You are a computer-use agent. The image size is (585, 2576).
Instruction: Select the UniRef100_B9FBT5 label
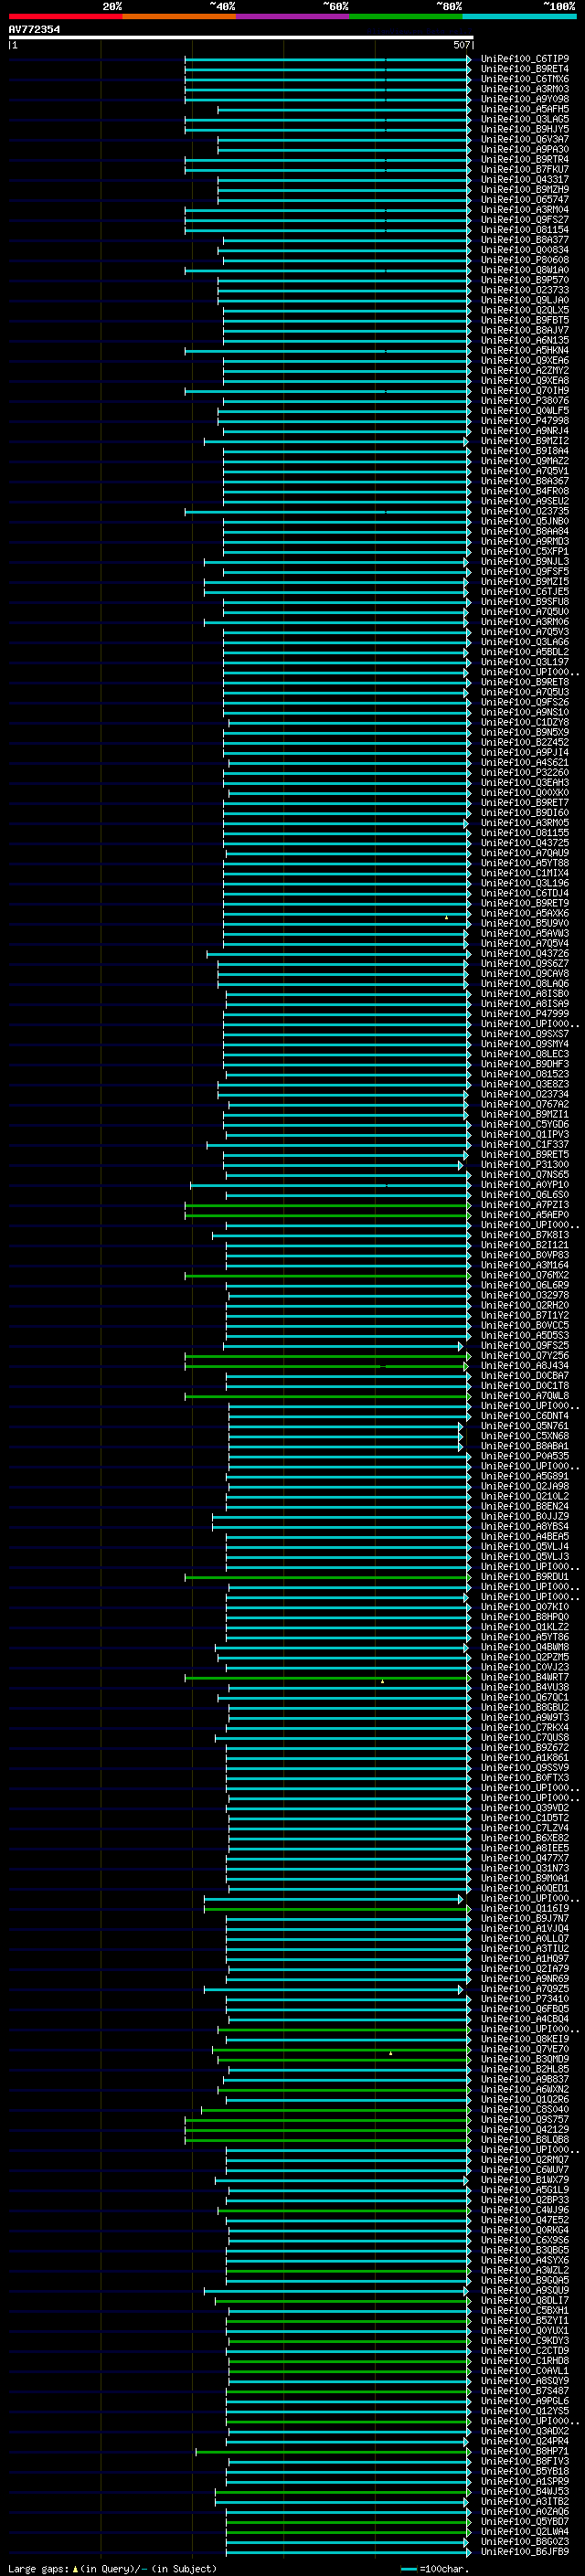click(x=524, y=320)
